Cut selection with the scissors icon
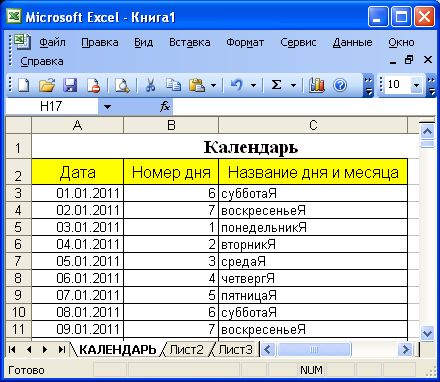 [151, 85]
